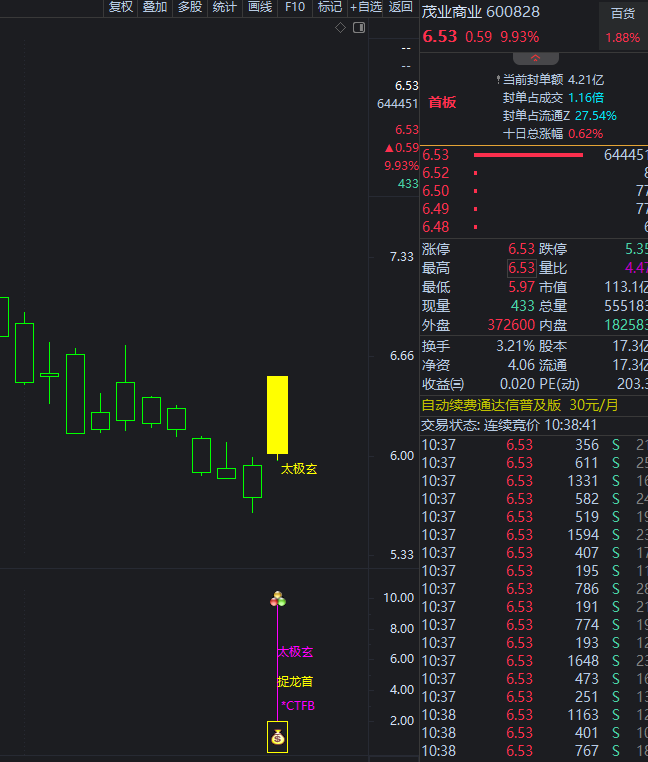648x762 pixels.
Task: Add stock to watchlist via +自选
Action: coord(366,7)
